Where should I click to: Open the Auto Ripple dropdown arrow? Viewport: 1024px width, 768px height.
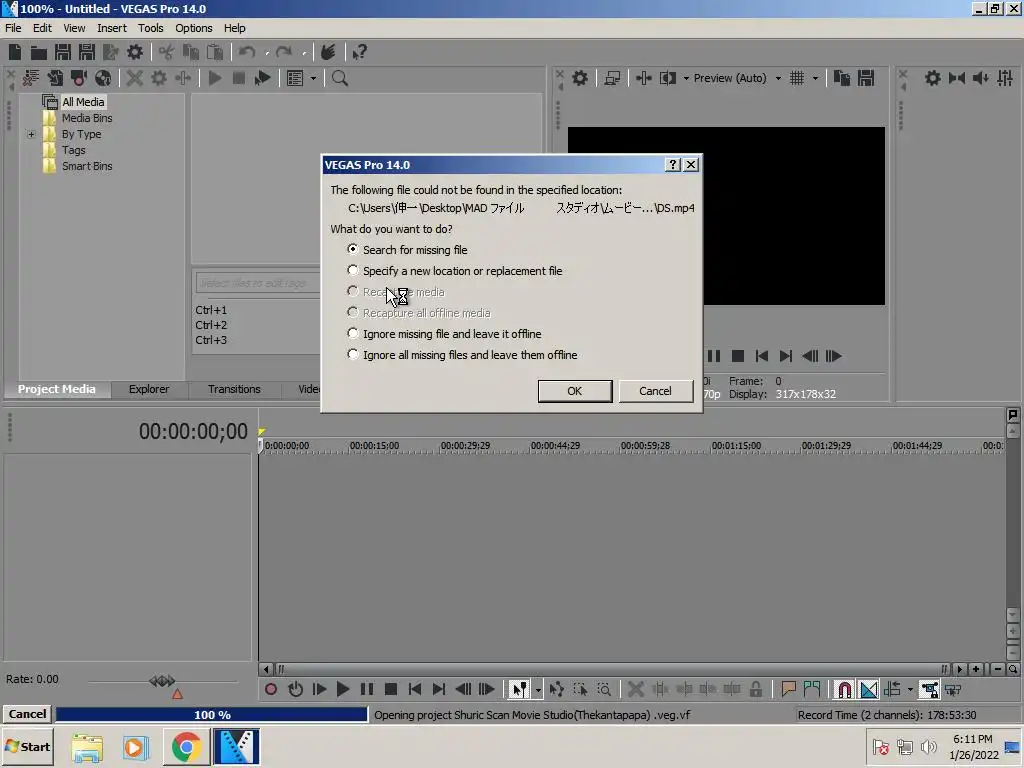click(910, 690)
